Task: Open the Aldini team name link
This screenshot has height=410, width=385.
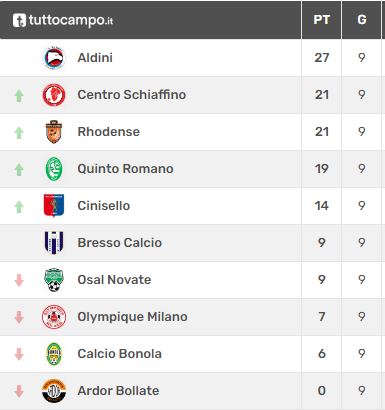Action: click(x=95, y=58)
